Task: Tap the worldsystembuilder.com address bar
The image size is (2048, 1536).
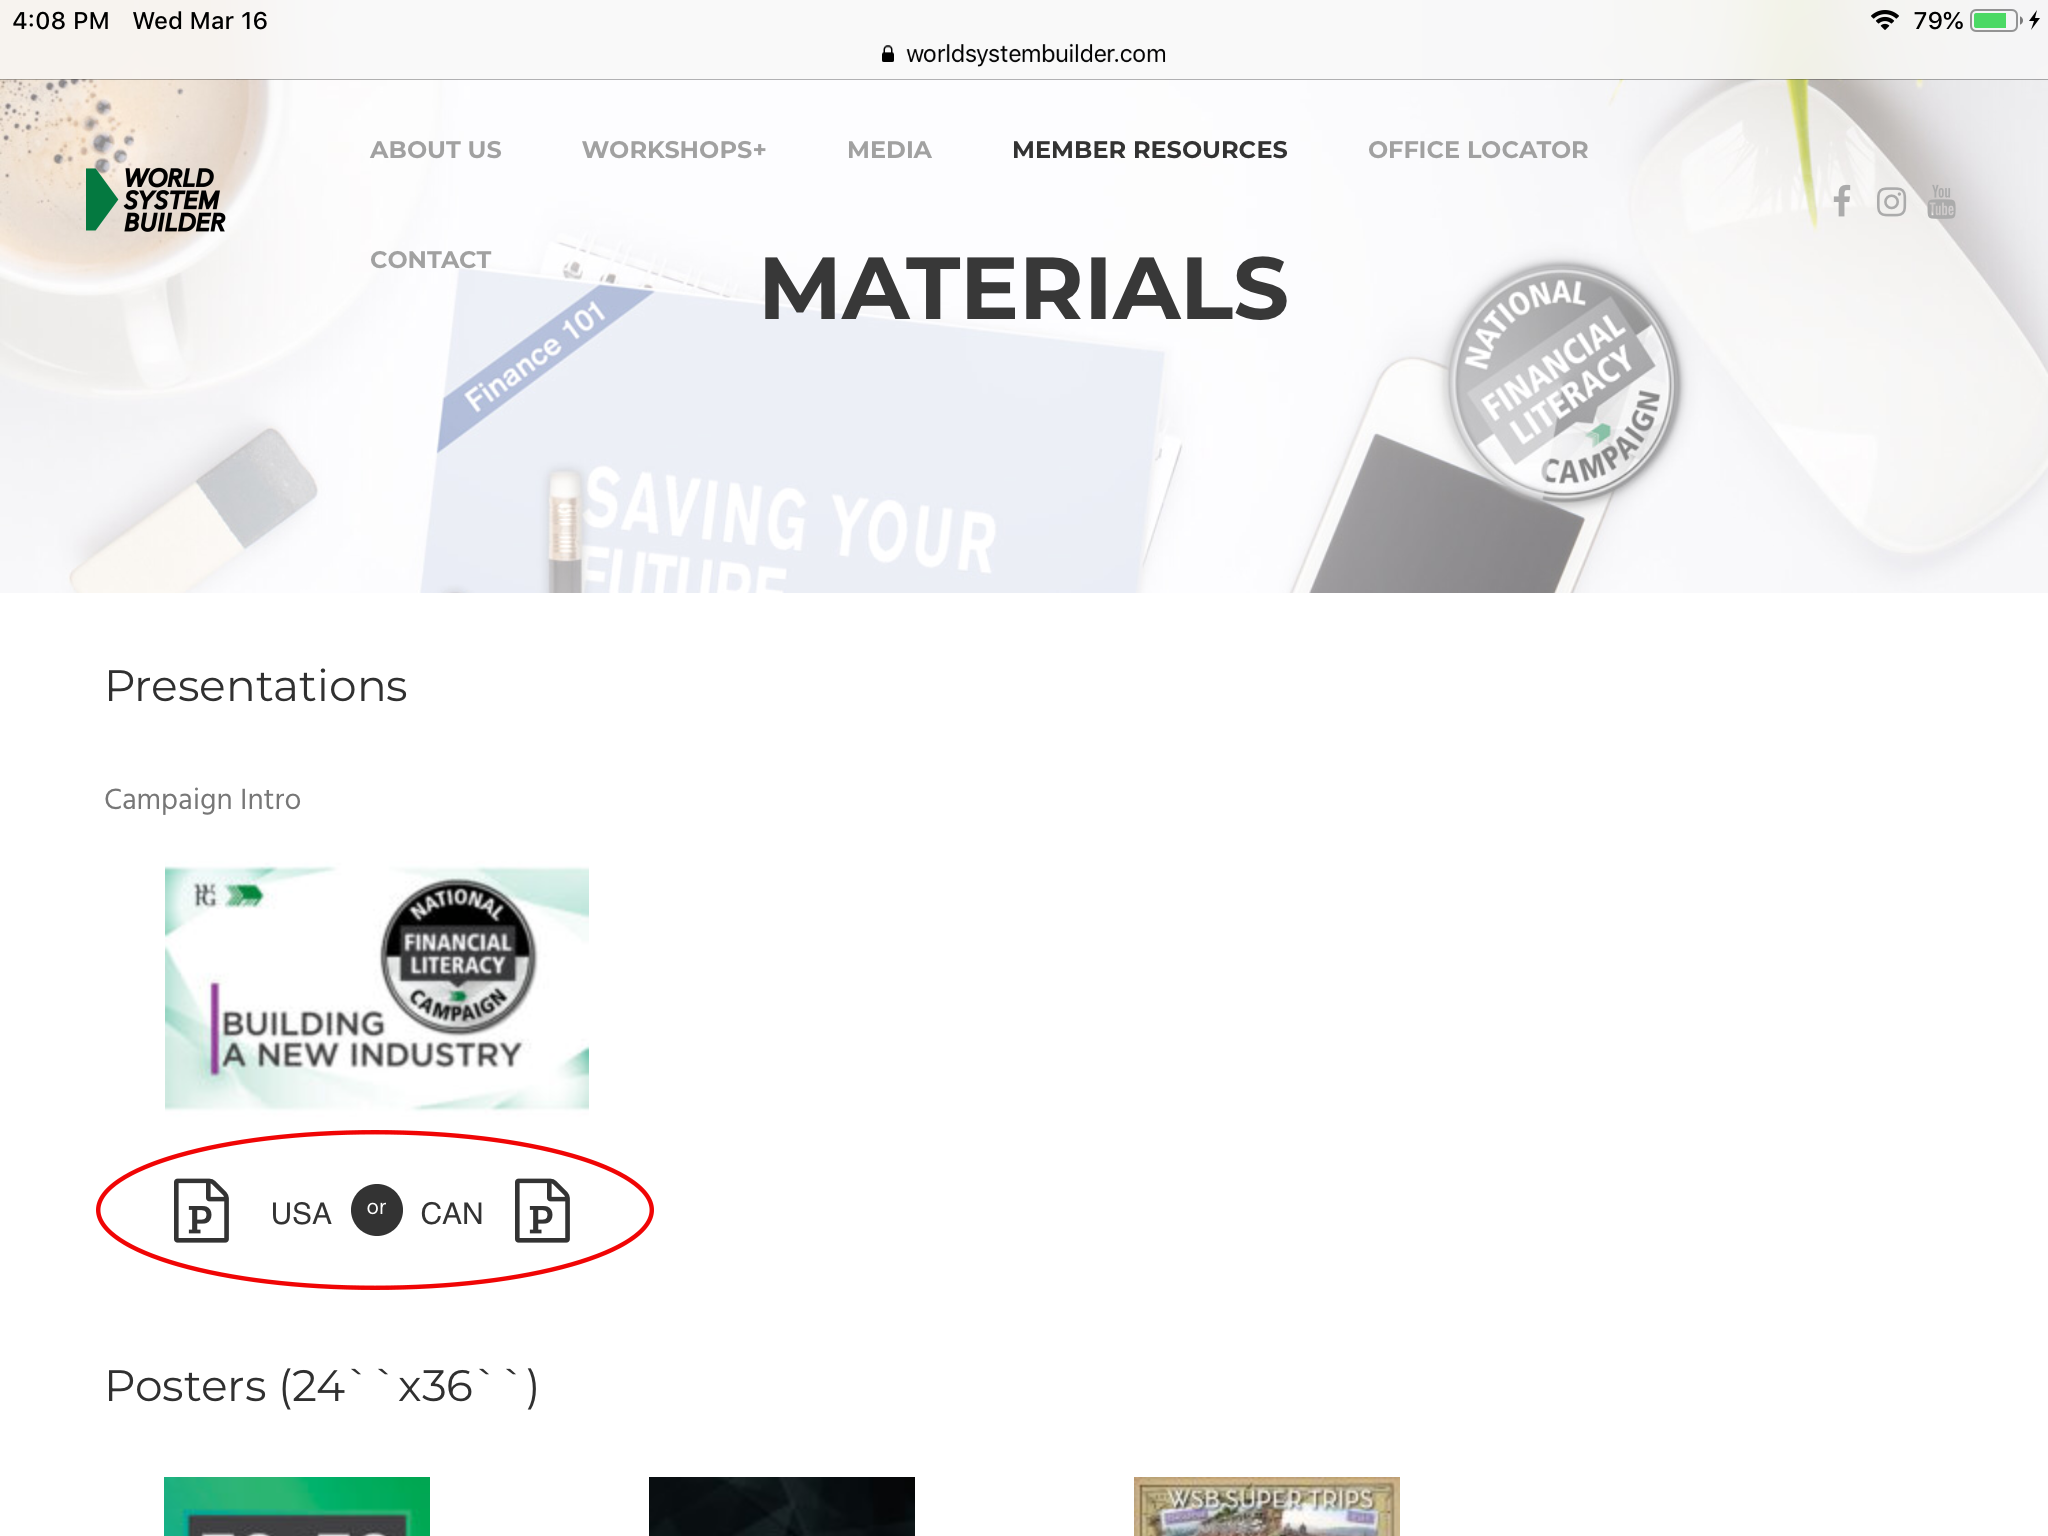Action: coord(1024,54)
